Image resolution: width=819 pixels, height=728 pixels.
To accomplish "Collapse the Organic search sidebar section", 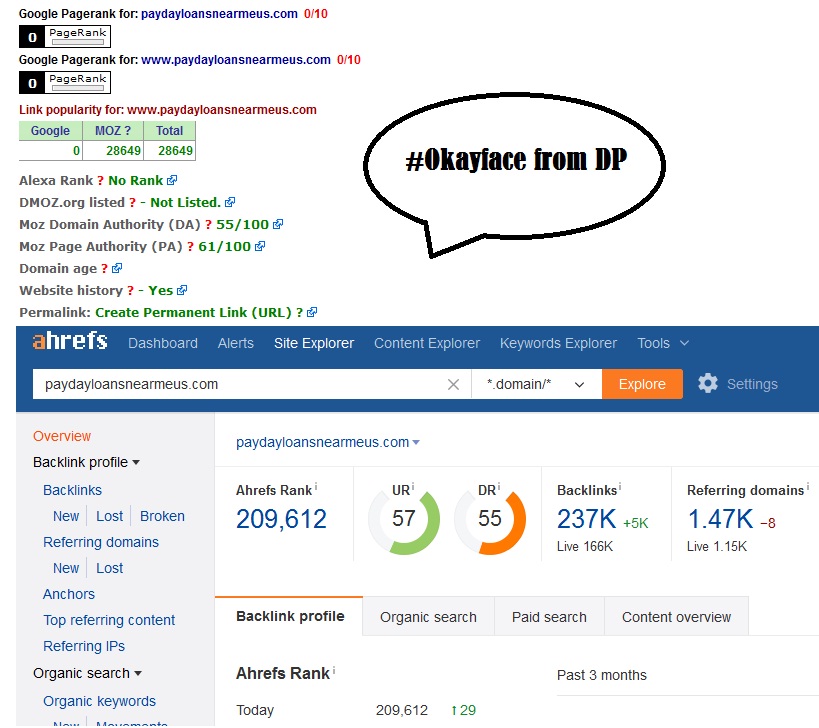I will 87,673.
